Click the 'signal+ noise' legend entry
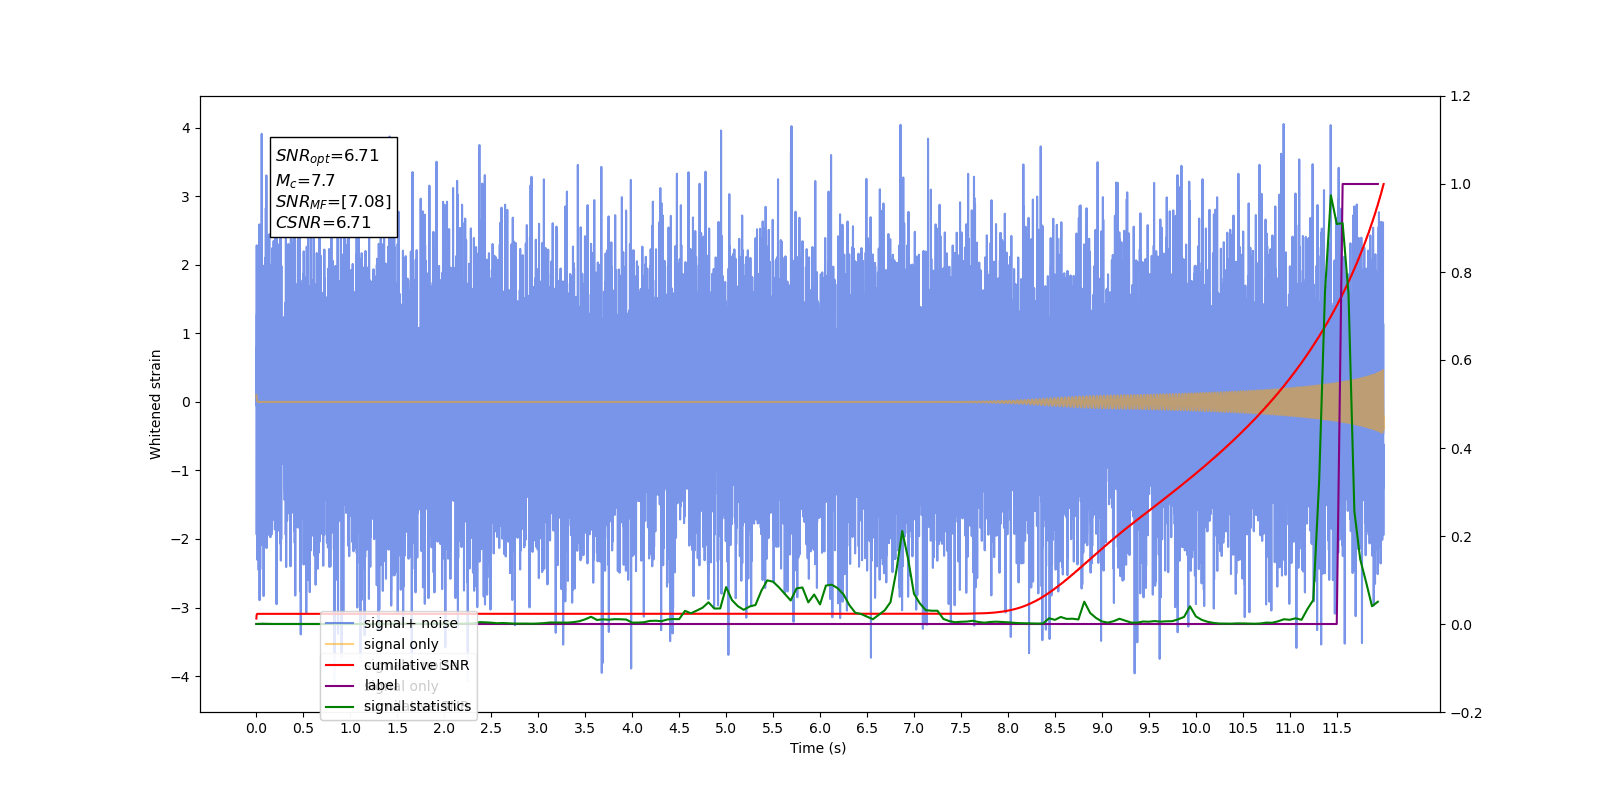Image resolution: width=1600 pixels, height=800 pixels. tap(411, 623)
